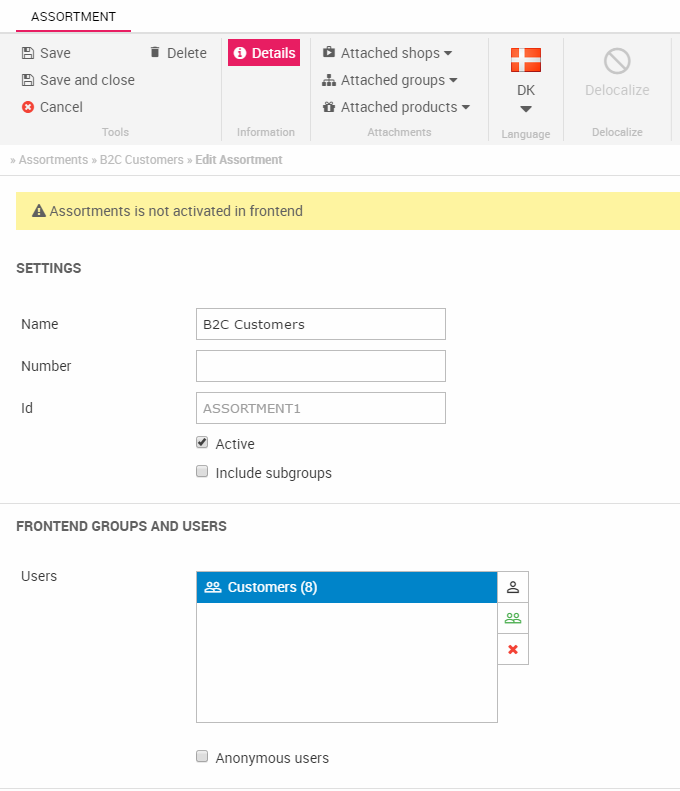Click into the Number input field
This screenshot has height=791, width=680.
point(320,366)
